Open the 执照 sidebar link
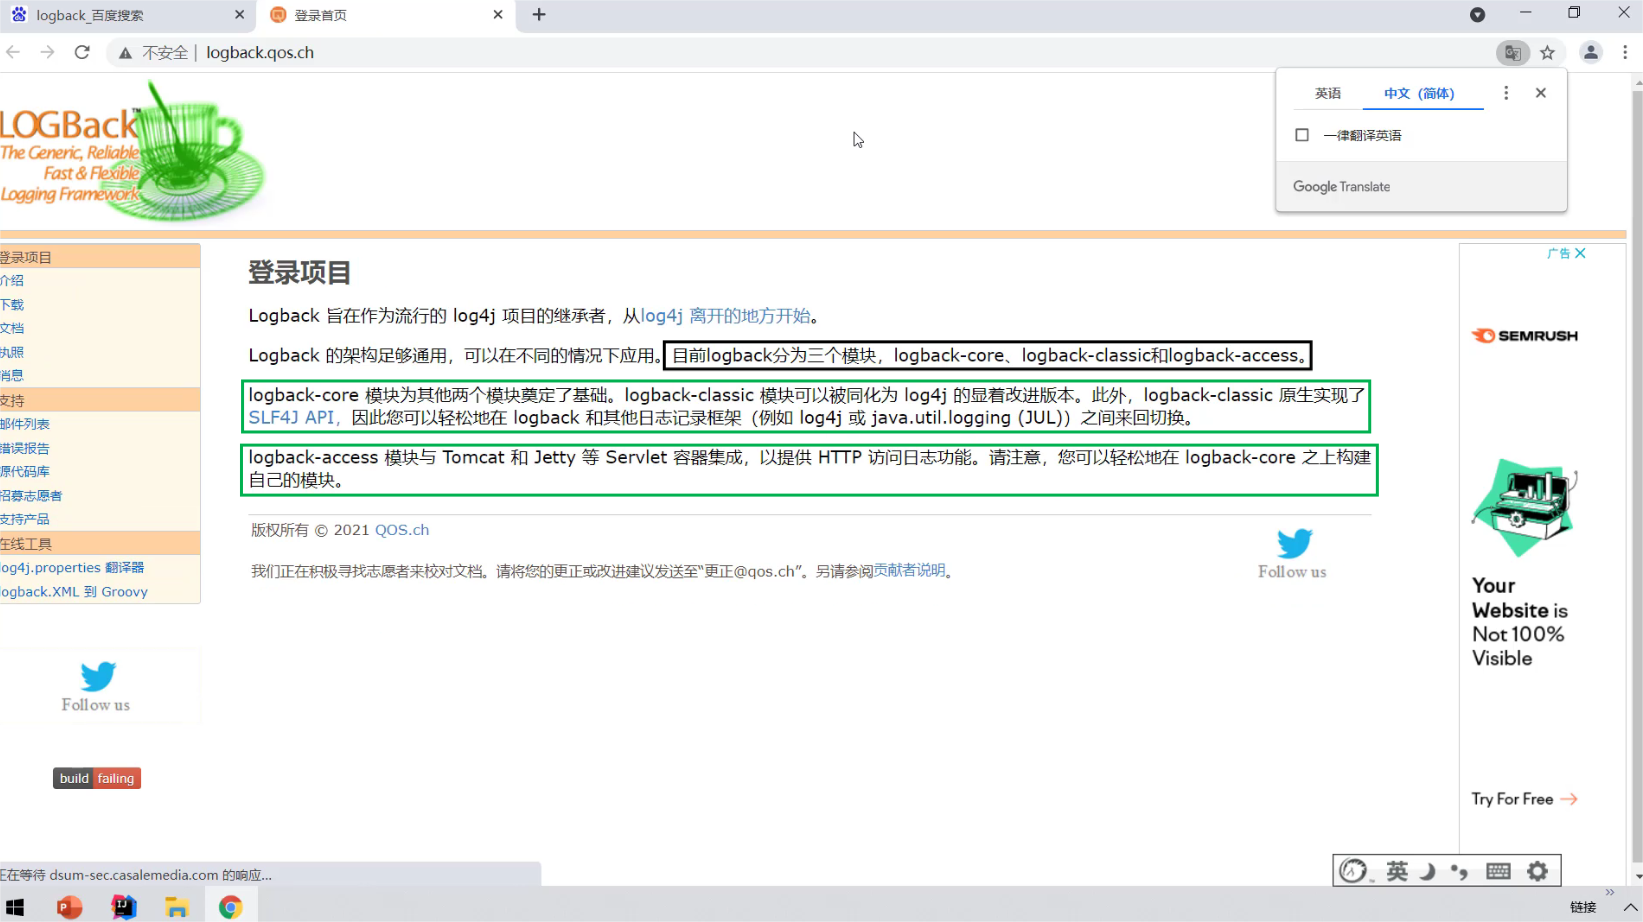This screenshot has width=1643, height=922. click(12, 352)
